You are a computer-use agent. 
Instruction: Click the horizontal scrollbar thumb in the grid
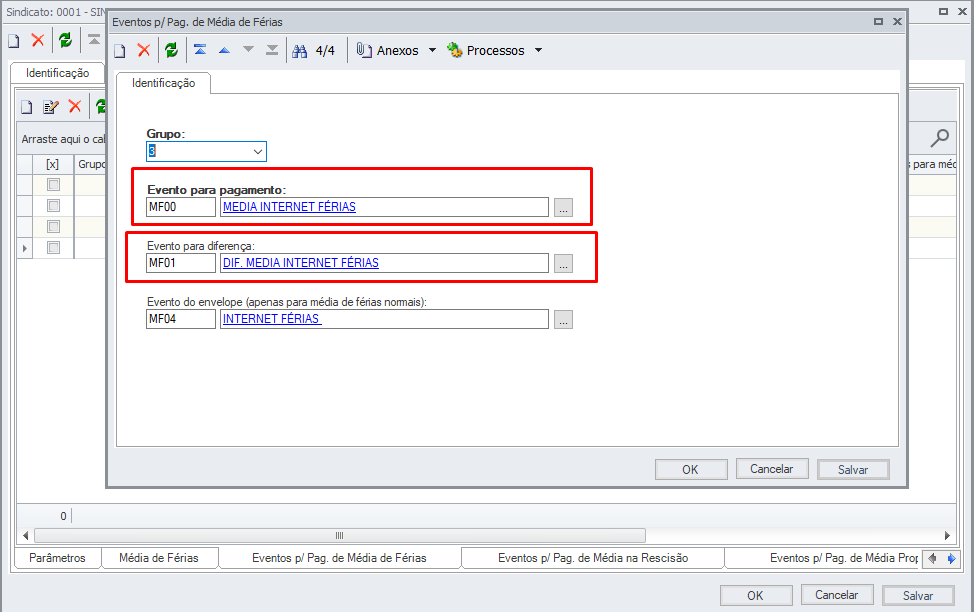click(x=340, y=536)
